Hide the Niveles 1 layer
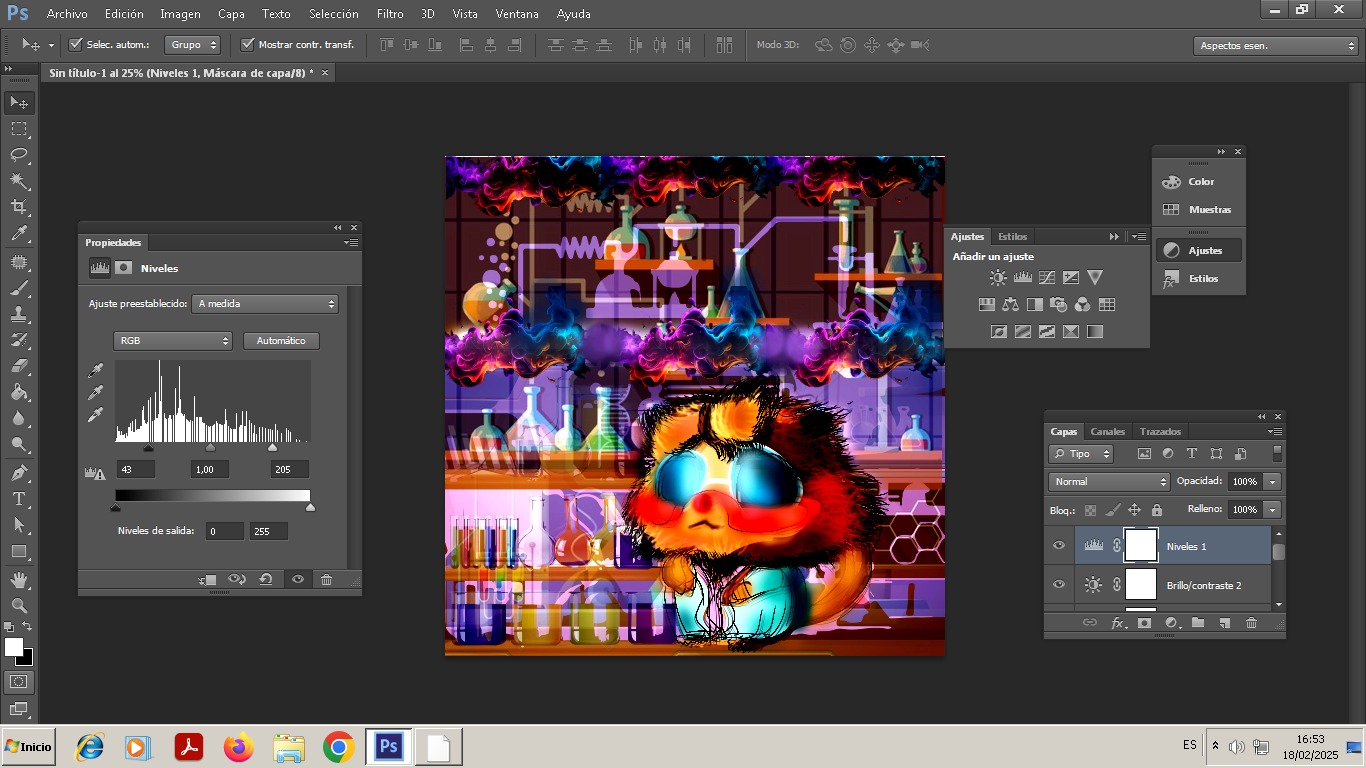 pos(1059,546)
